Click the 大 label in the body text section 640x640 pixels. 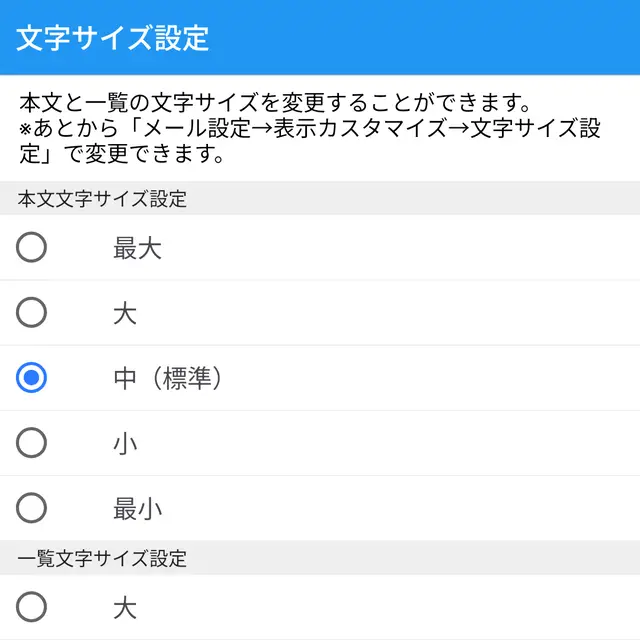pyautogui.click(x=125, y=313)
